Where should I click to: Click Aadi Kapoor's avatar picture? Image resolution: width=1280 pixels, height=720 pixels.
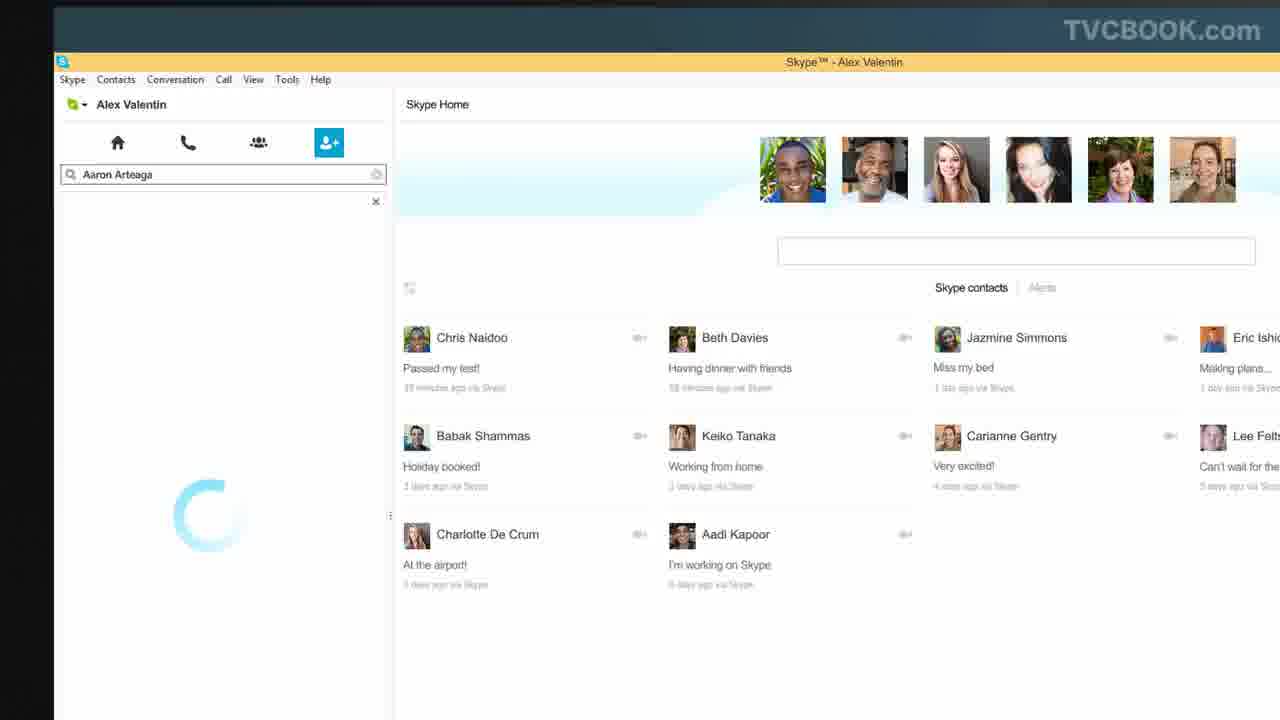coord(682,535)
